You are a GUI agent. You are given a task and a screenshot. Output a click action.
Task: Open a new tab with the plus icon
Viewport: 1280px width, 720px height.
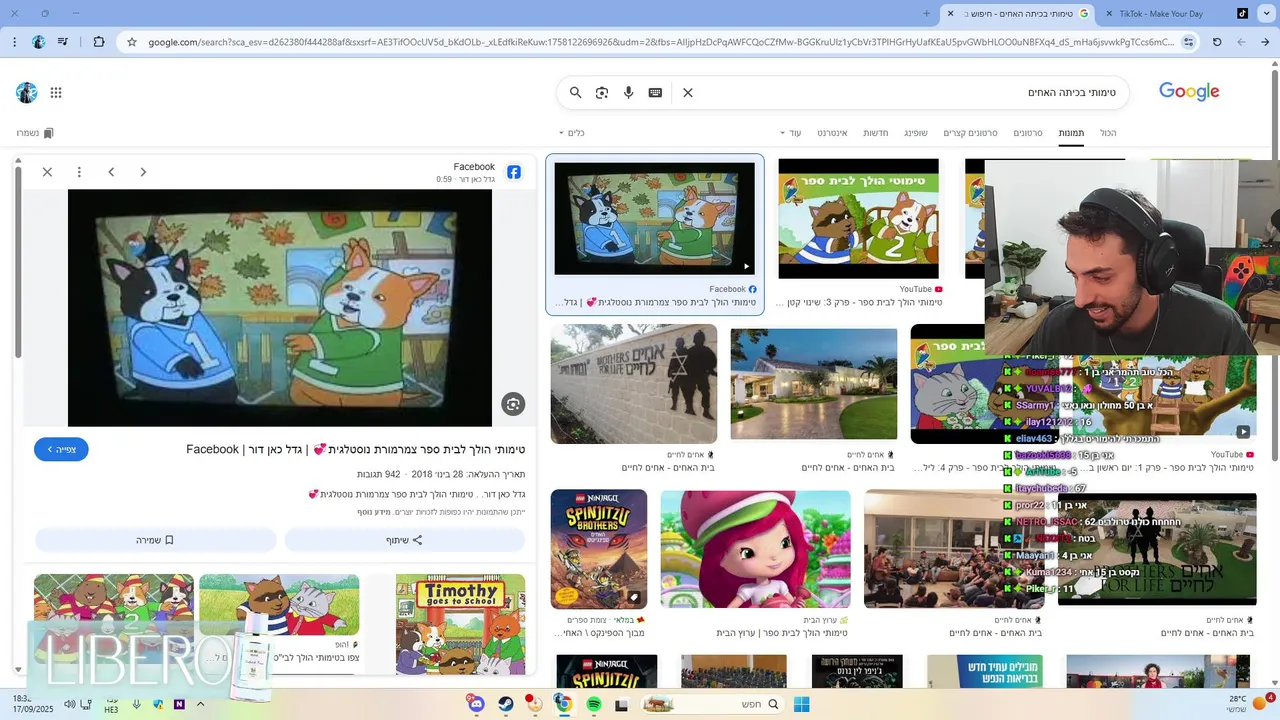pyautogui.click(x=927, y=14)
